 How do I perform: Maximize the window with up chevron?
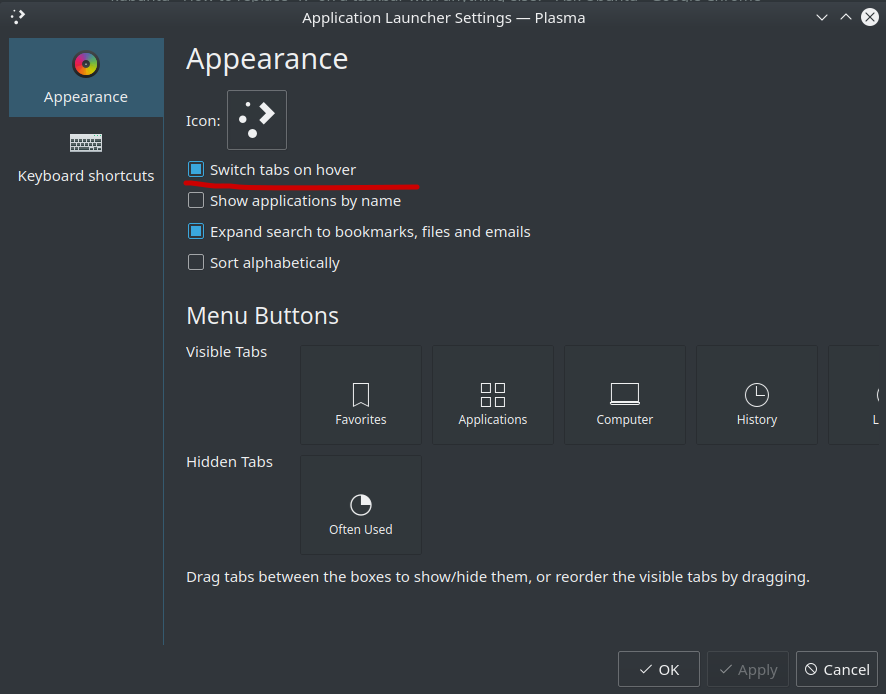[846, 18]
